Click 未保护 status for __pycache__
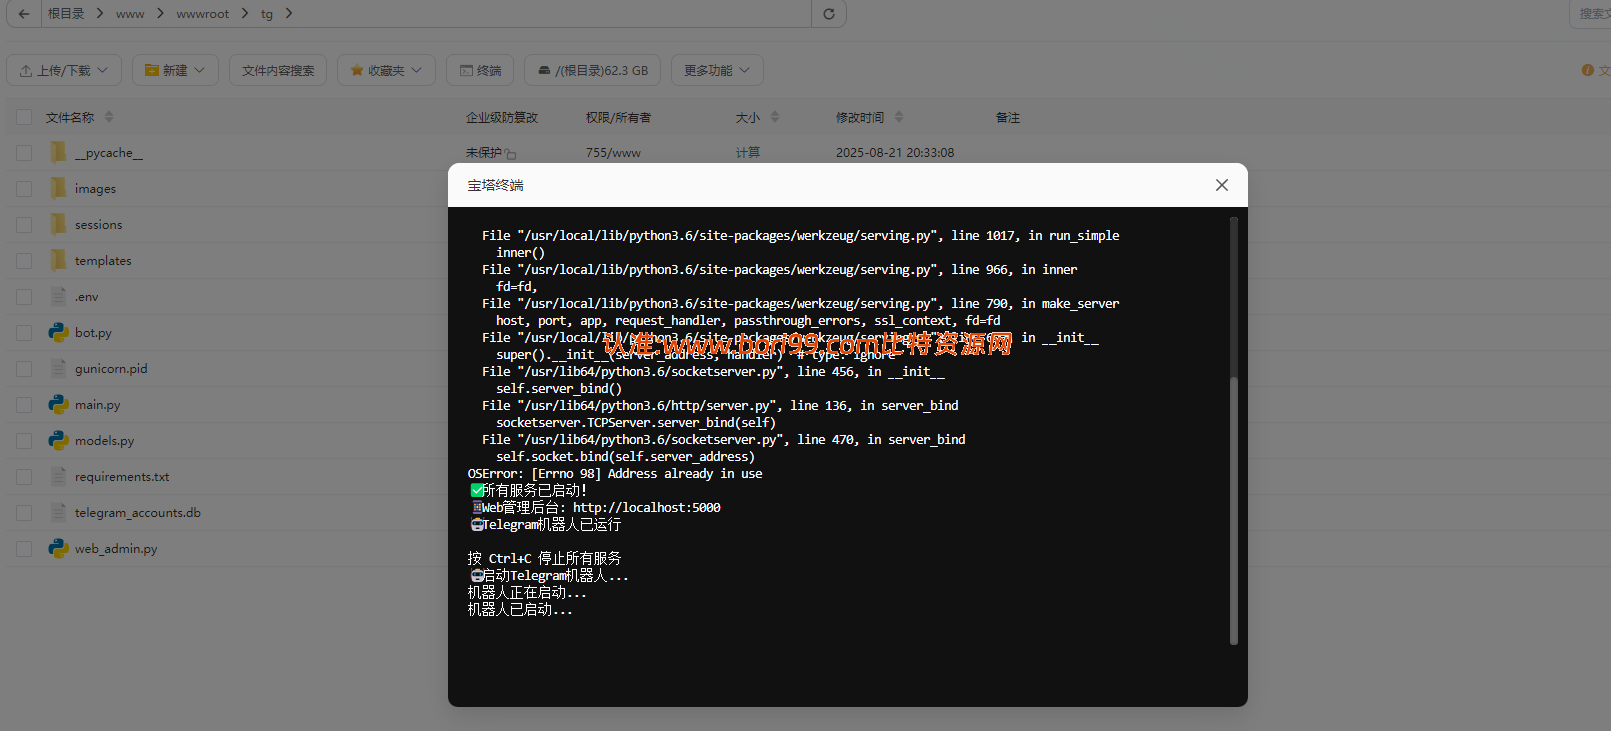Screen dimensions: 1611x731 [484, 153]
